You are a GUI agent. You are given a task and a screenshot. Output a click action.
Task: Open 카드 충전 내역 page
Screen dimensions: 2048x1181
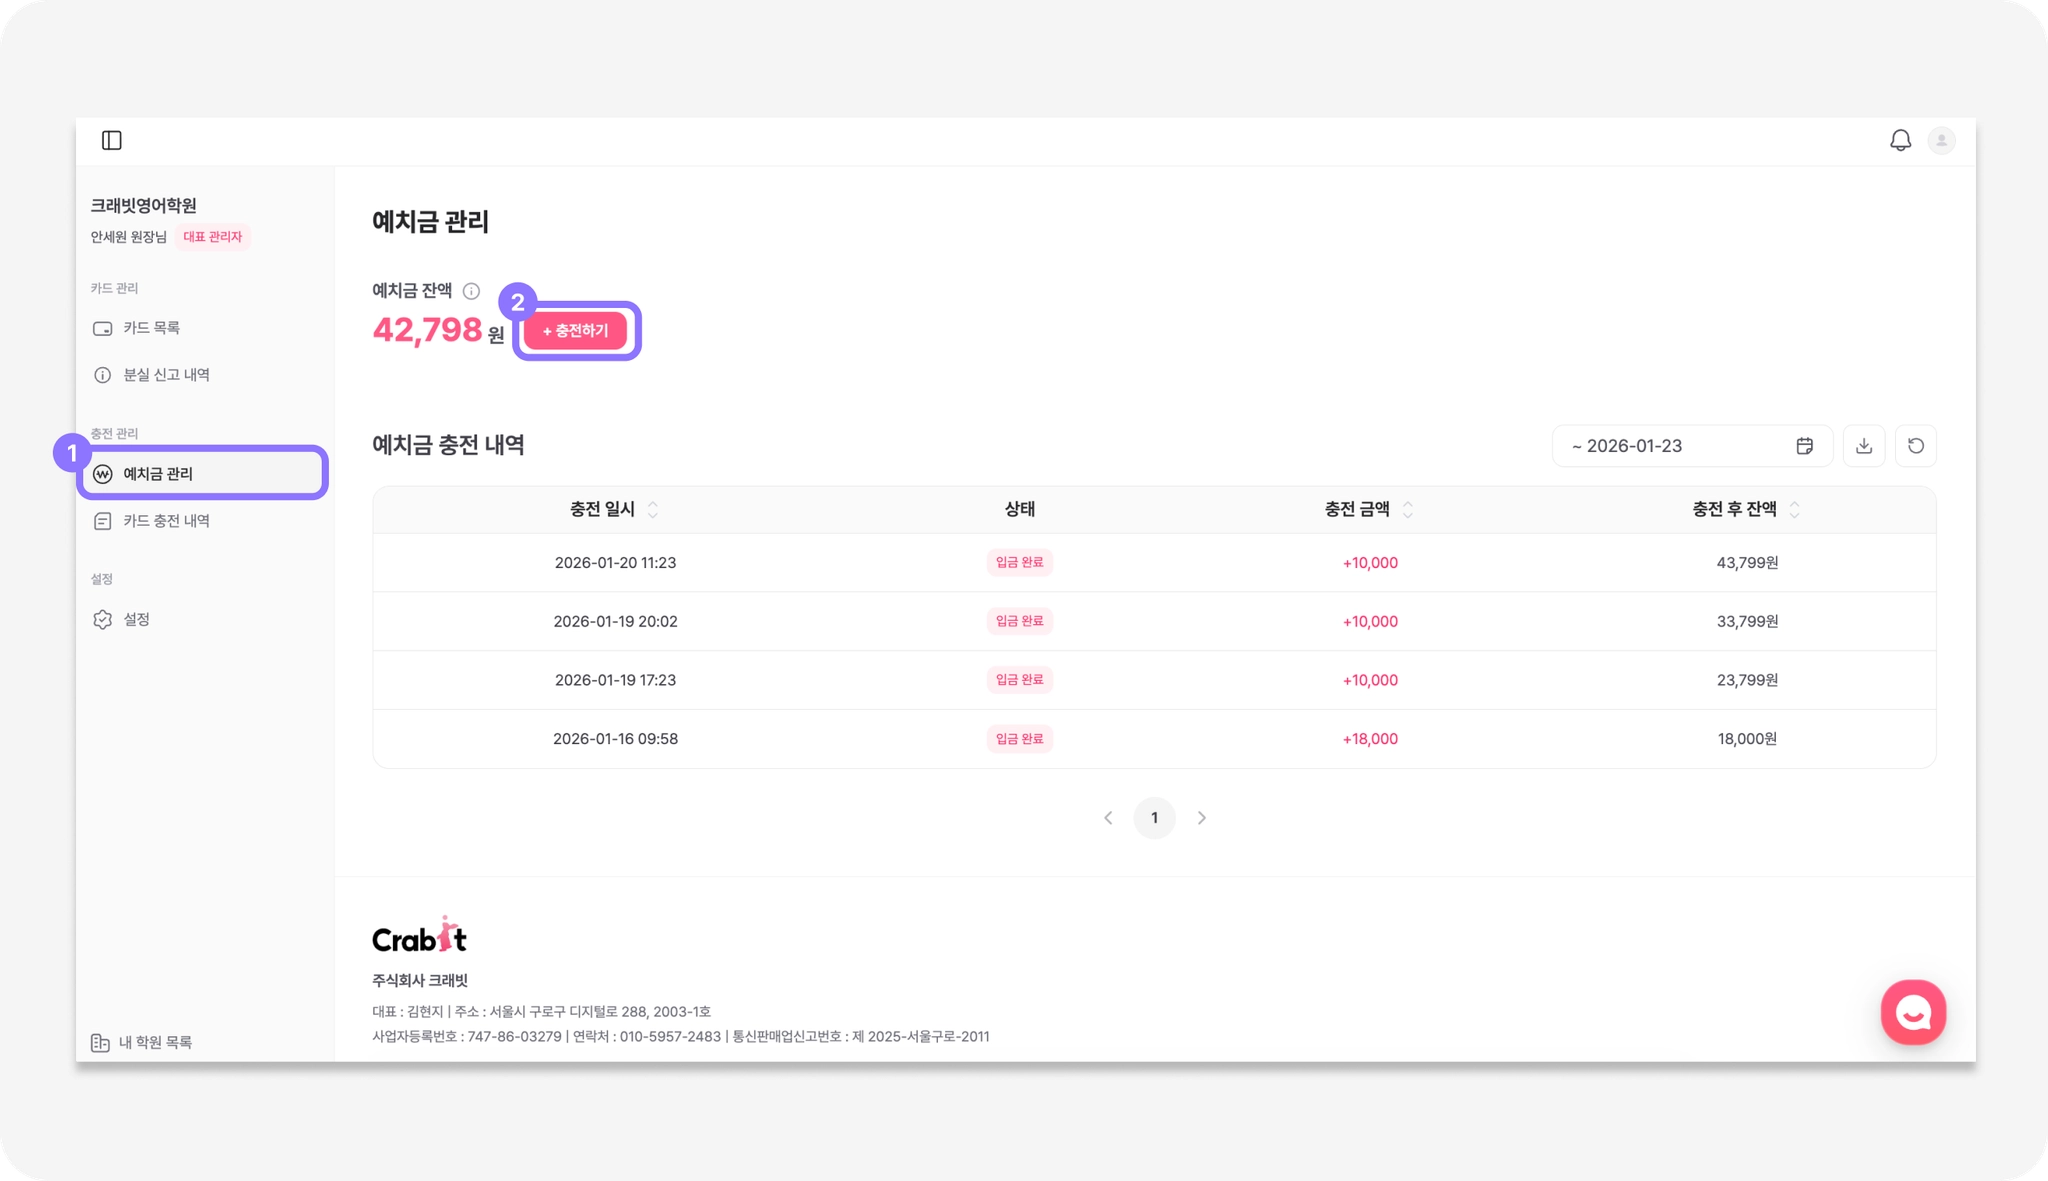[x=166, y=521]
